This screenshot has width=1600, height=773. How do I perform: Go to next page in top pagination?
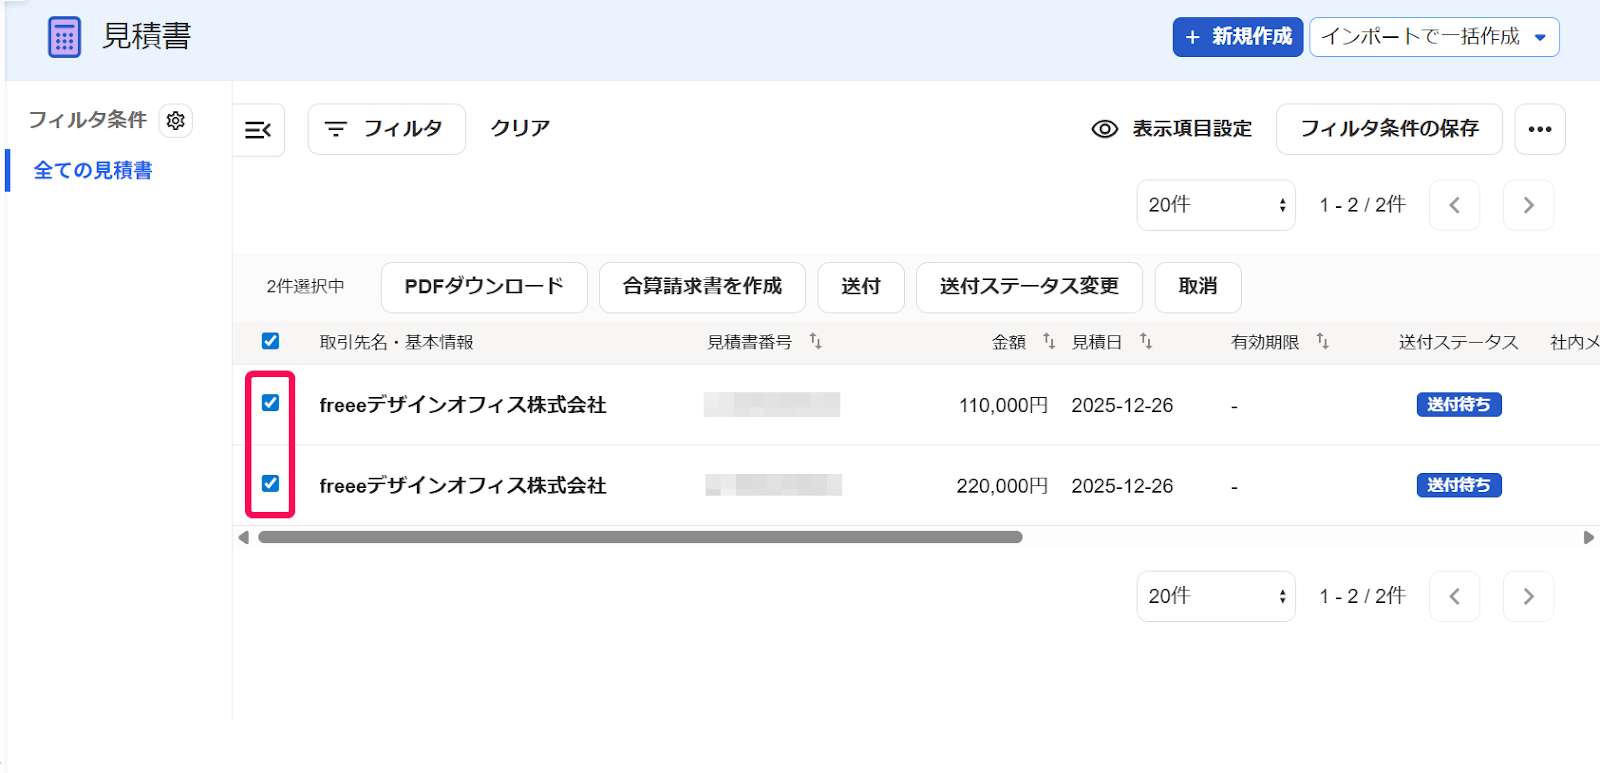tap(1529, 205)
